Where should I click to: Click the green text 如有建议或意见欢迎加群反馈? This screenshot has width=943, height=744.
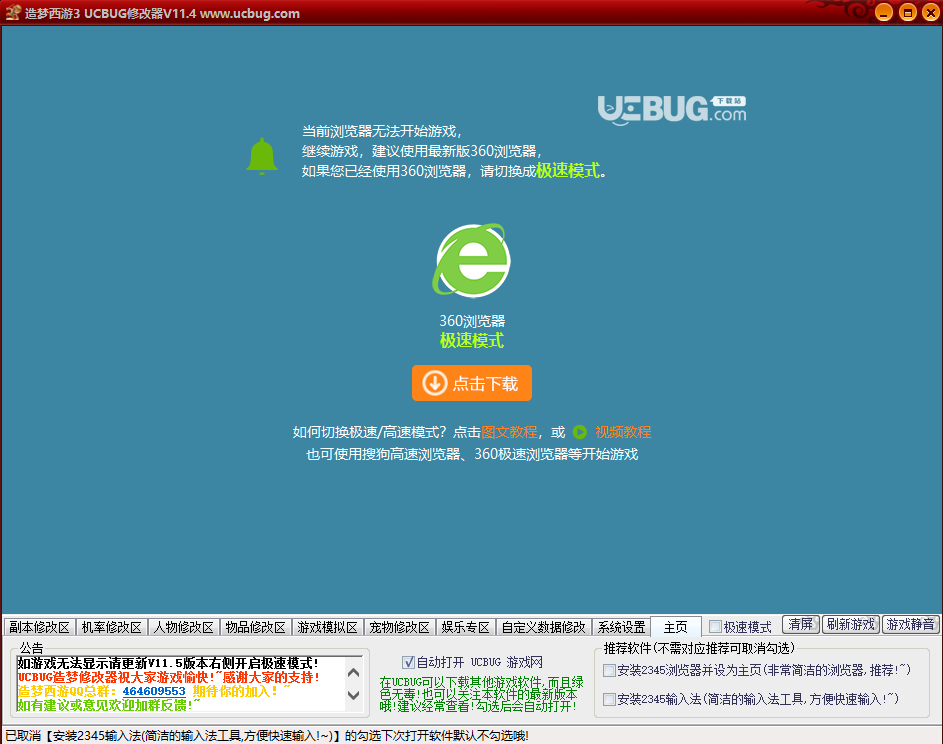point(109,705)
